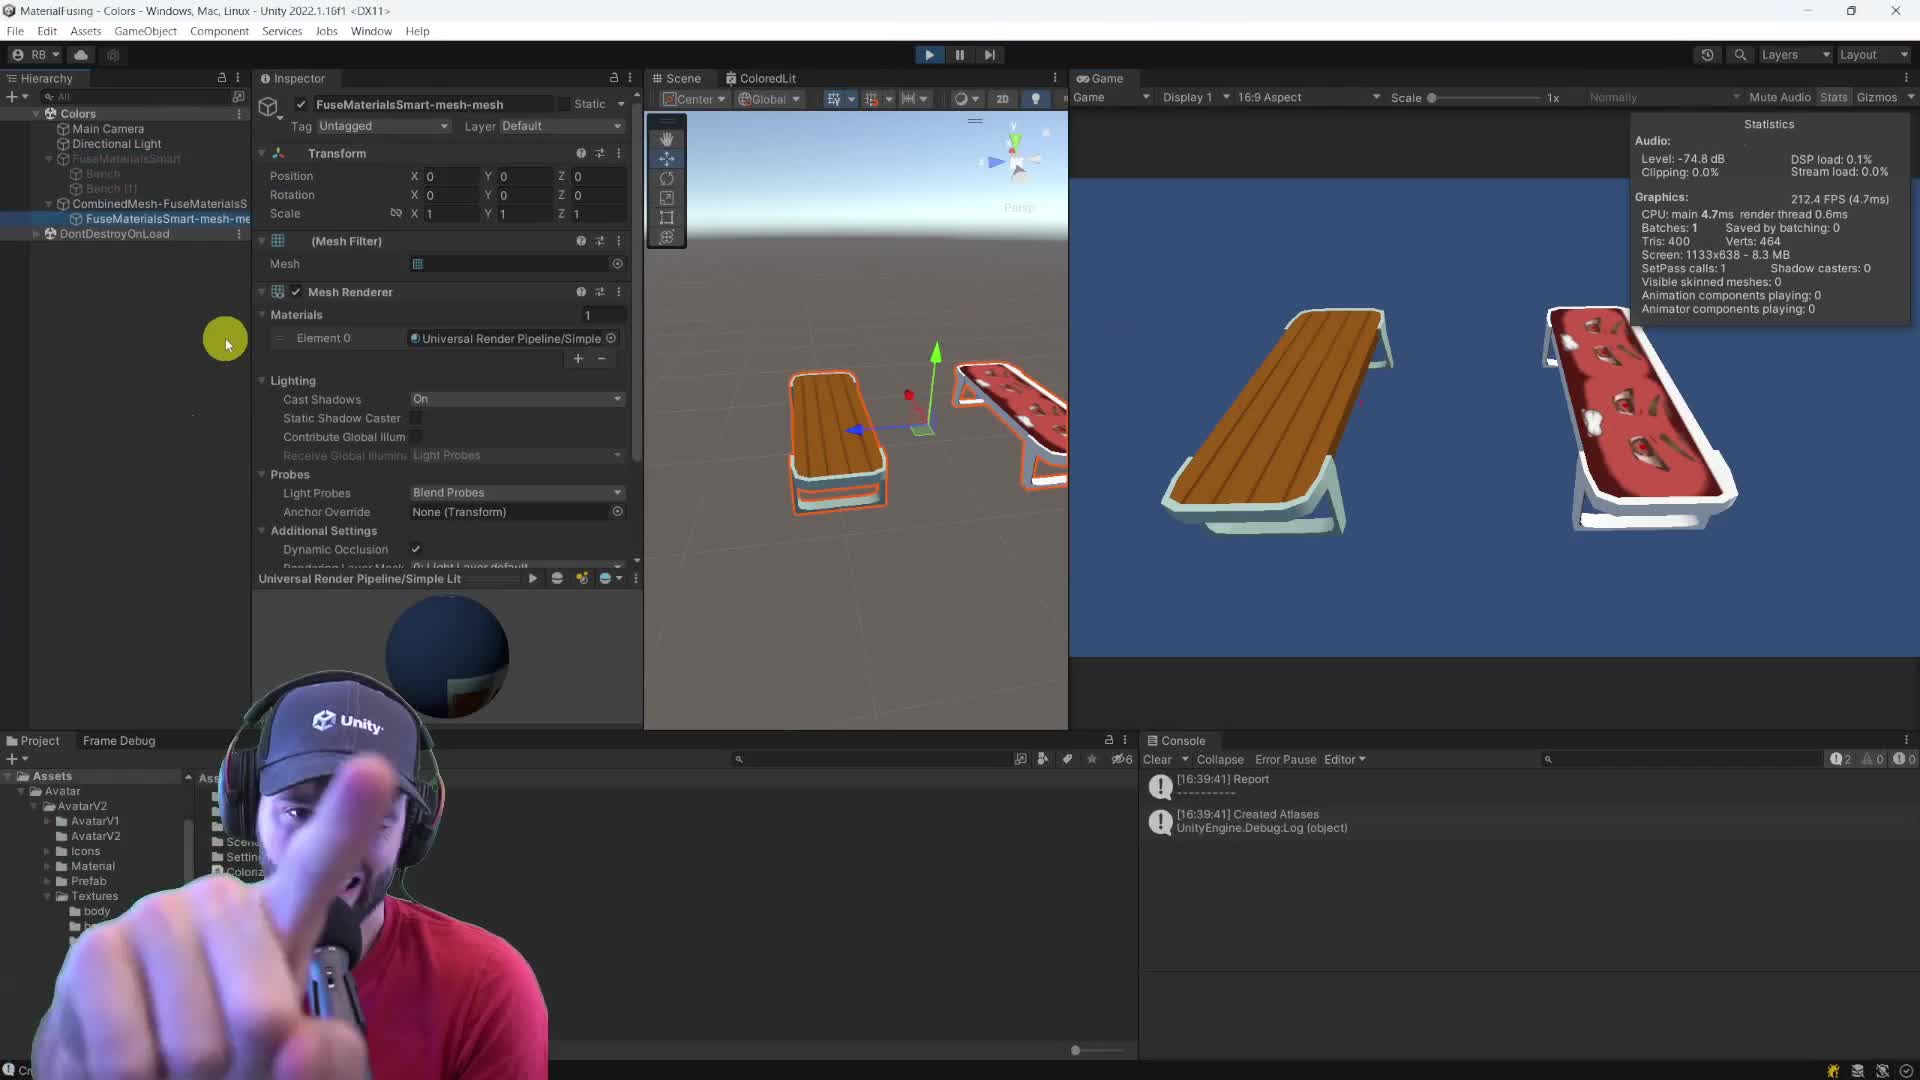Toggle Scene view lighting
This screenshot has width=1920, height=1080.
click(1036, 98)
